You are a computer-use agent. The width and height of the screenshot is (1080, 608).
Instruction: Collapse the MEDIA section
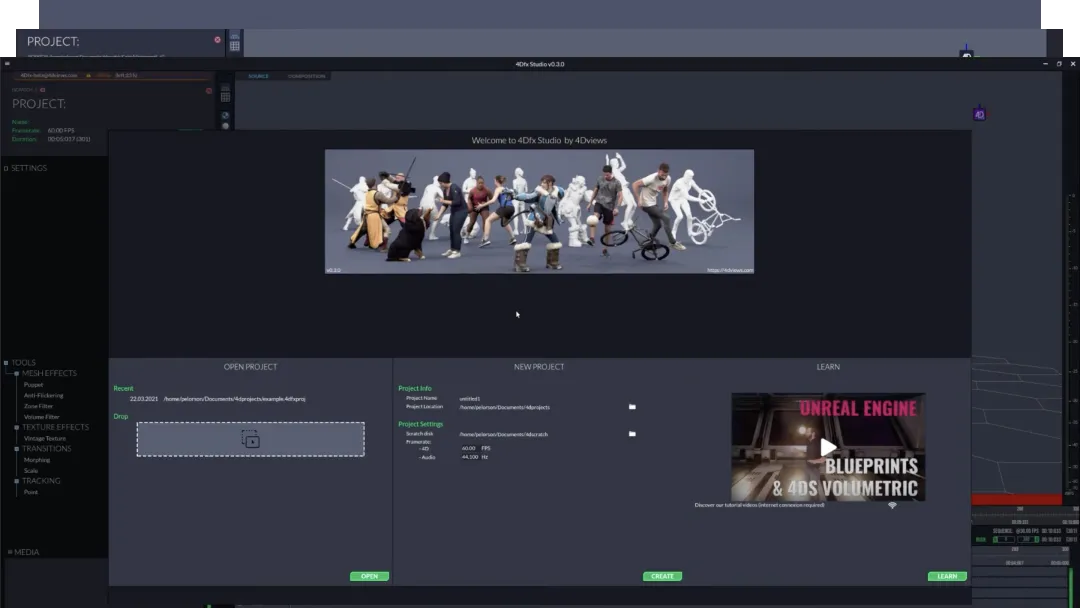[x=10, y=552]
